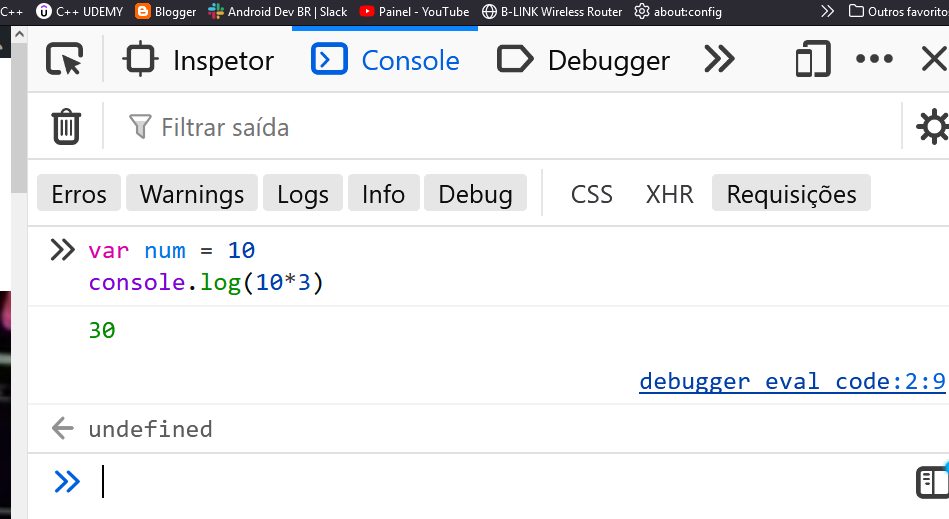This screenshot has width=949, height=519.
Task: Switch to the Console tab
Action: [x=385, y=60]
